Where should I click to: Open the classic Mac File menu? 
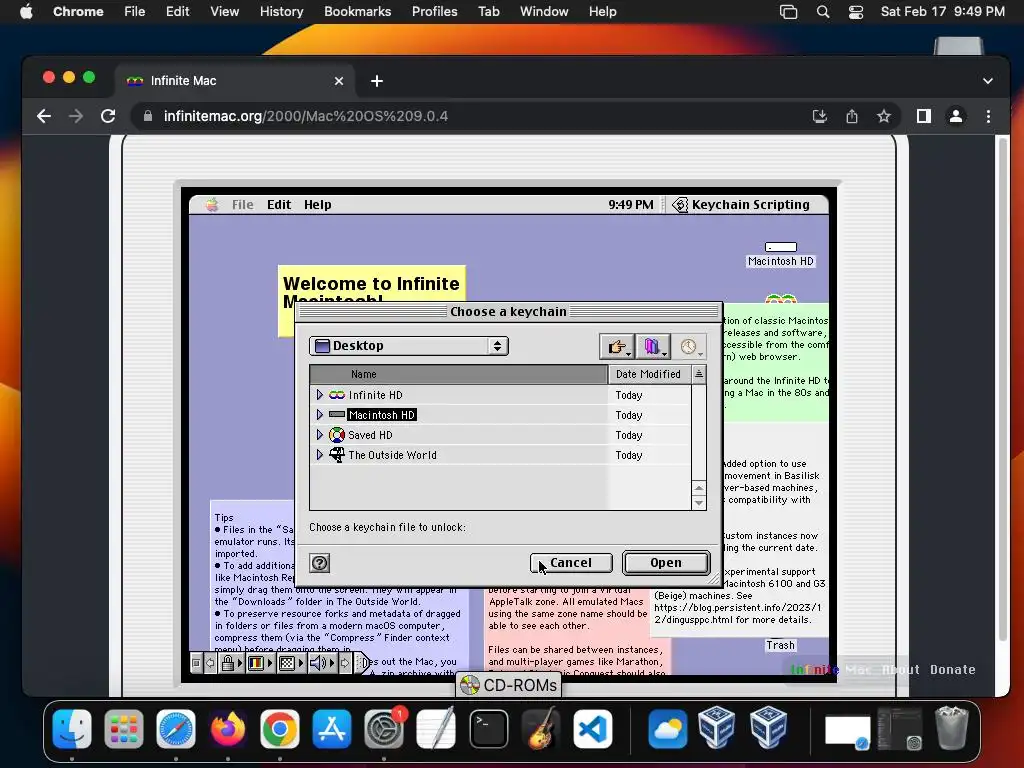242,204
